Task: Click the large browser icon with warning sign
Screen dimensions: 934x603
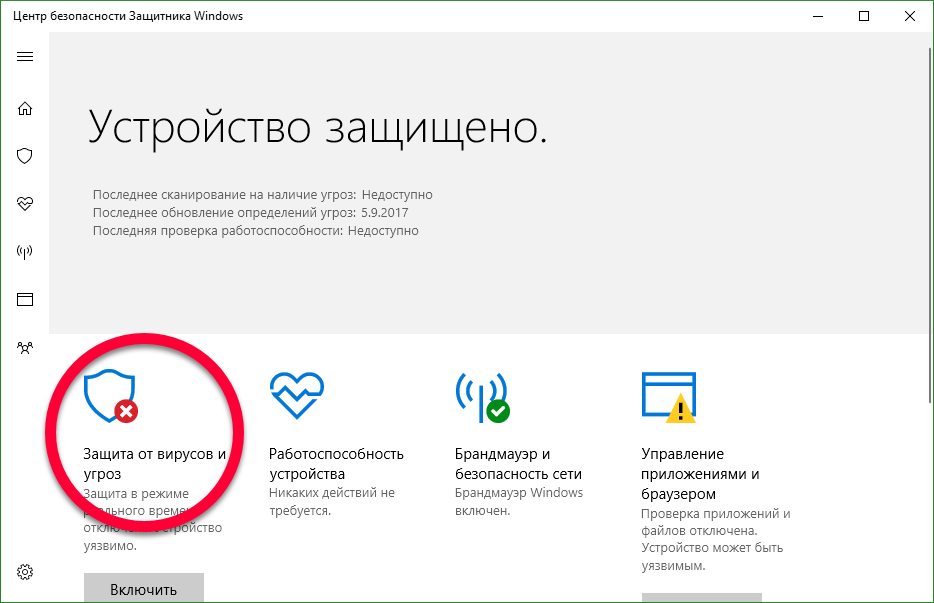Action: [668, 398]
